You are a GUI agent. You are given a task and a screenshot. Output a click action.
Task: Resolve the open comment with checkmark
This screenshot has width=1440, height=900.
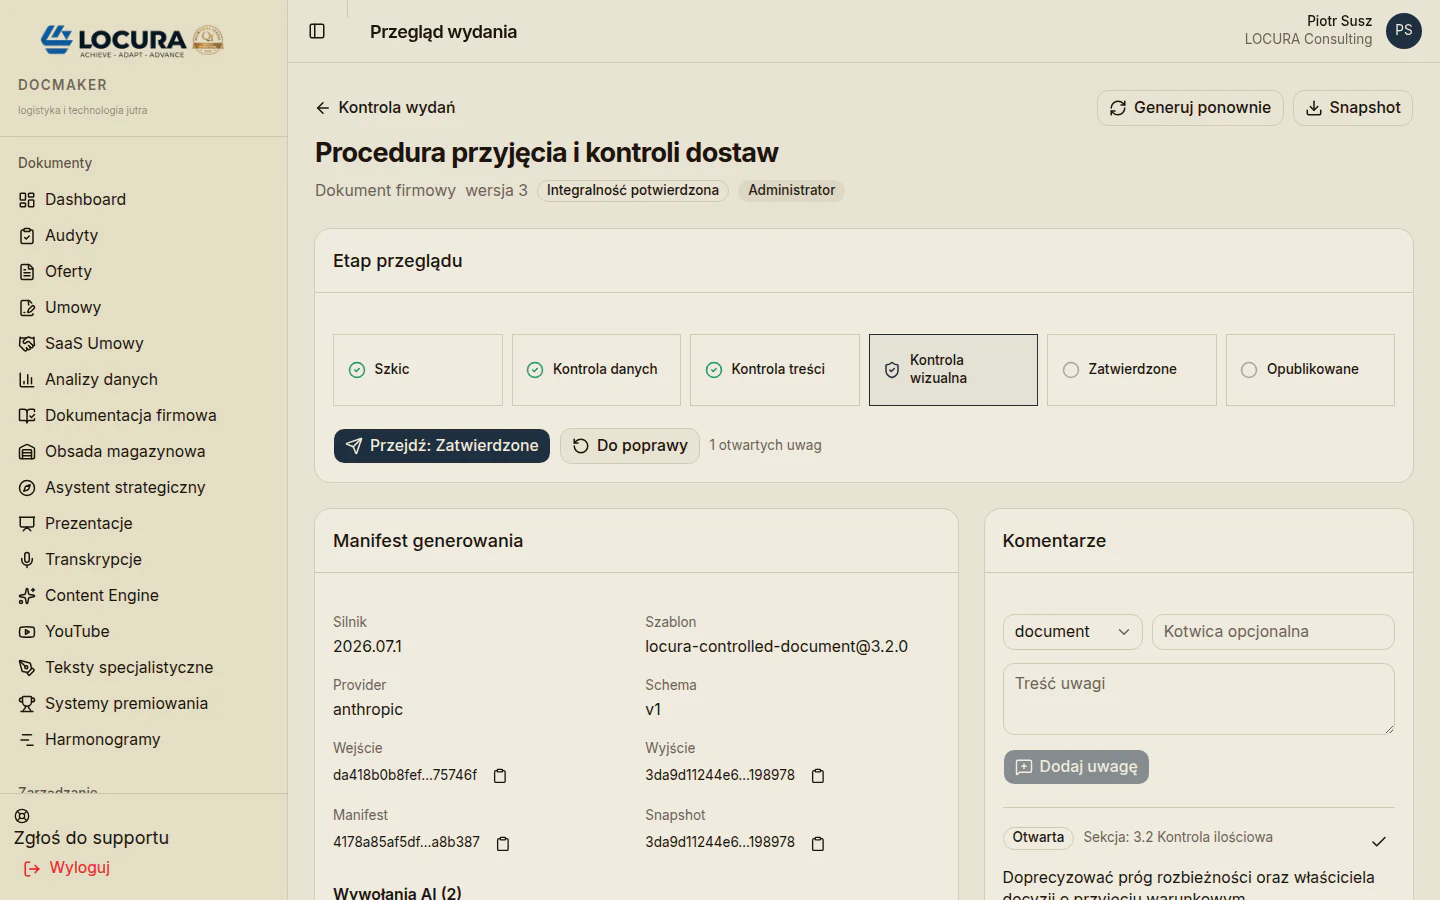(x=1379, y=841)
